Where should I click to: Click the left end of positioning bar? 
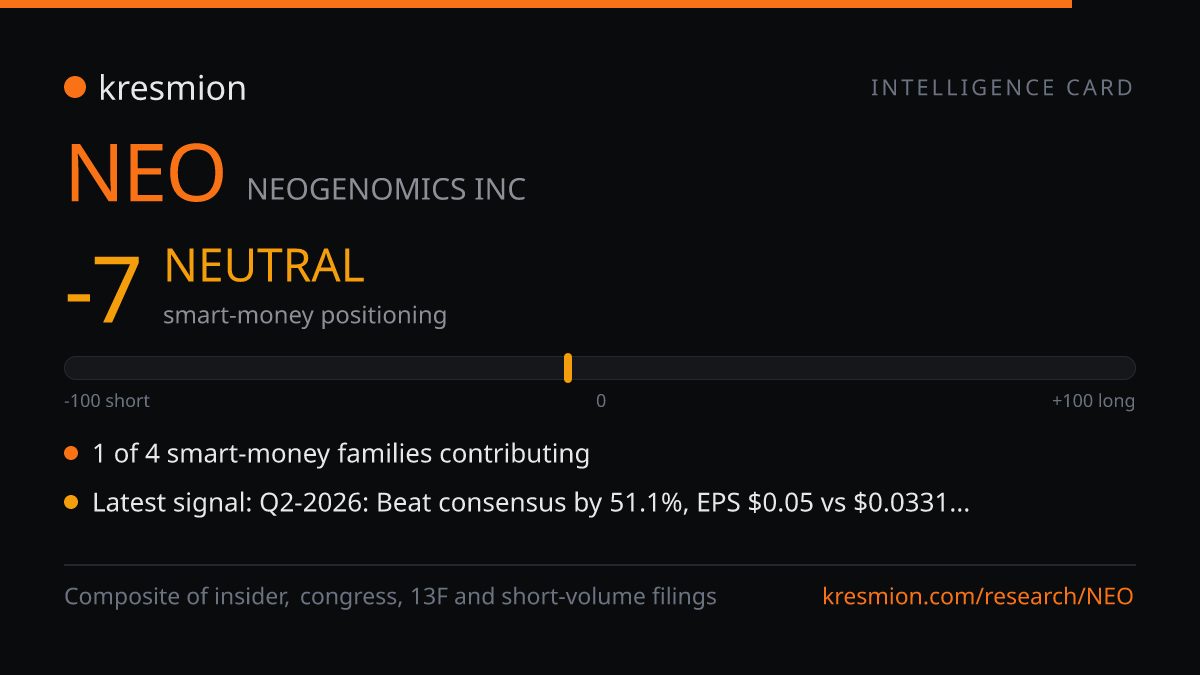(x=72, y=368)
